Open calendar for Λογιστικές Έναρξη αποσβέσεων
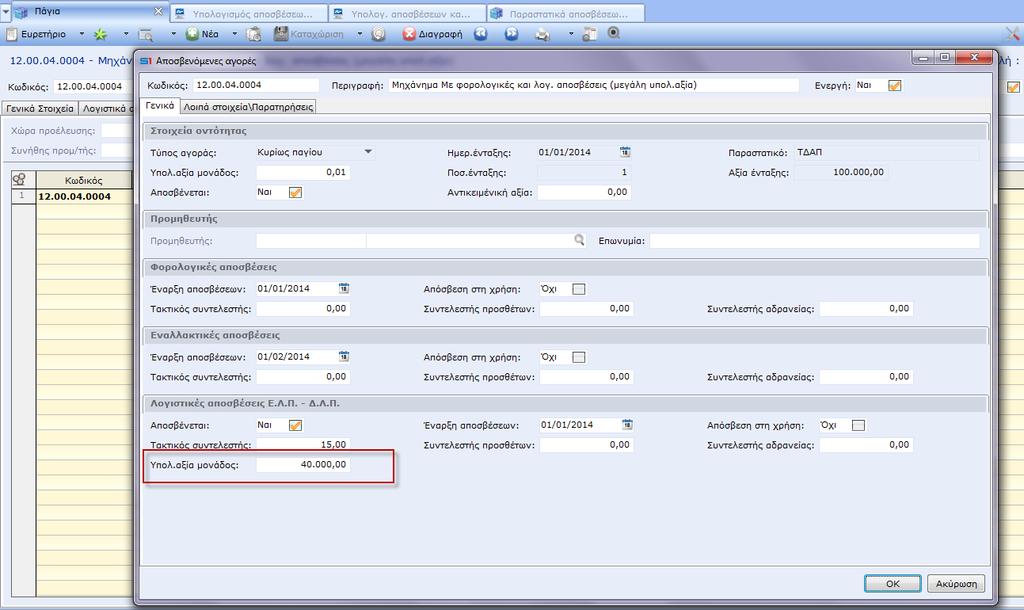The image size is (1024, 610). pos(627,425)
